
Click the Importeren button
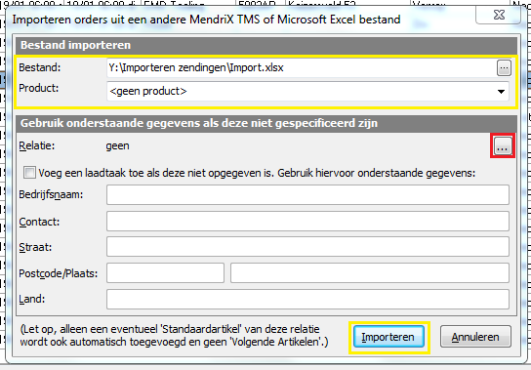click(x=389, y=337)
